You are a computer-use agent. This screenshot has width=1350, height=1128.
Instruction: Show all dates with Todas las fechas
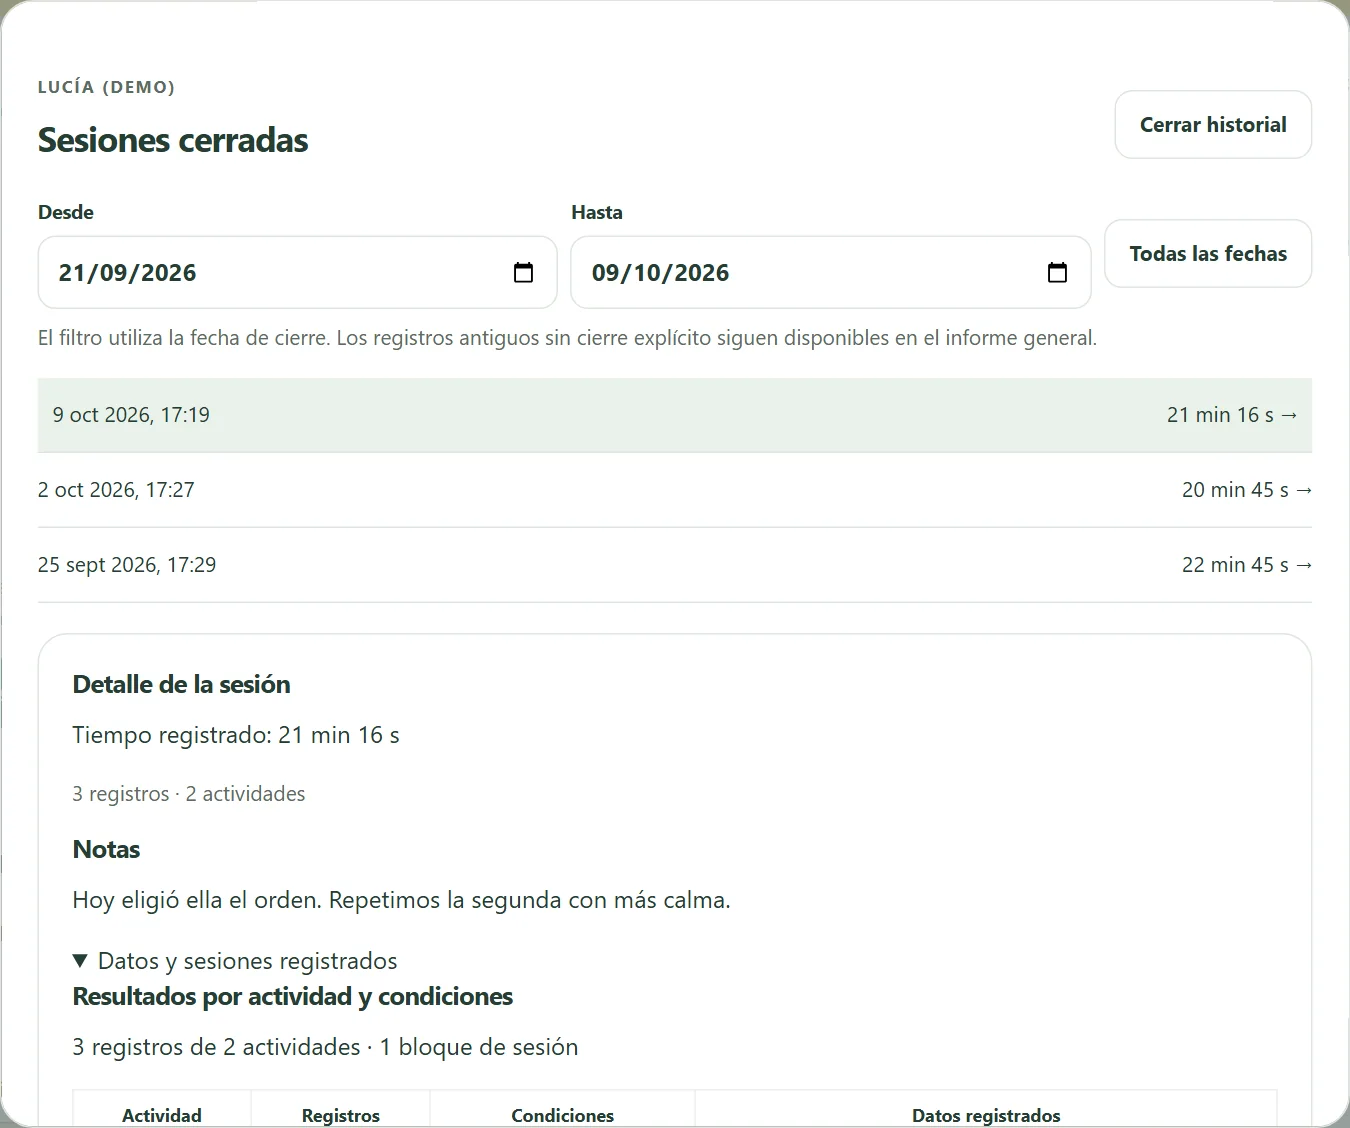[x=1208, y=253]
